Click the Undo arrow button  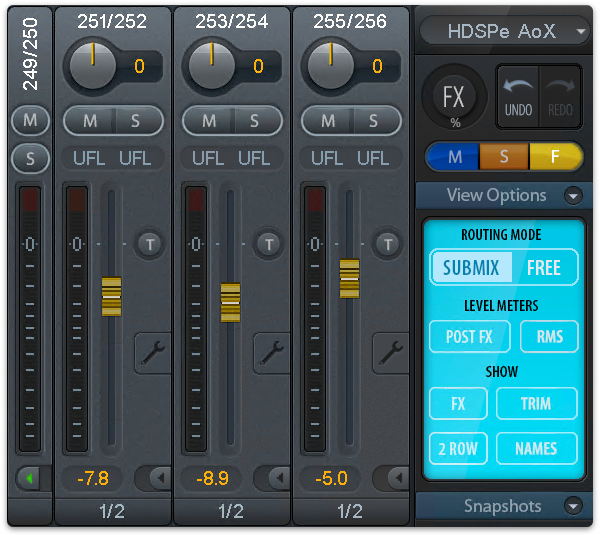point(518,97)
